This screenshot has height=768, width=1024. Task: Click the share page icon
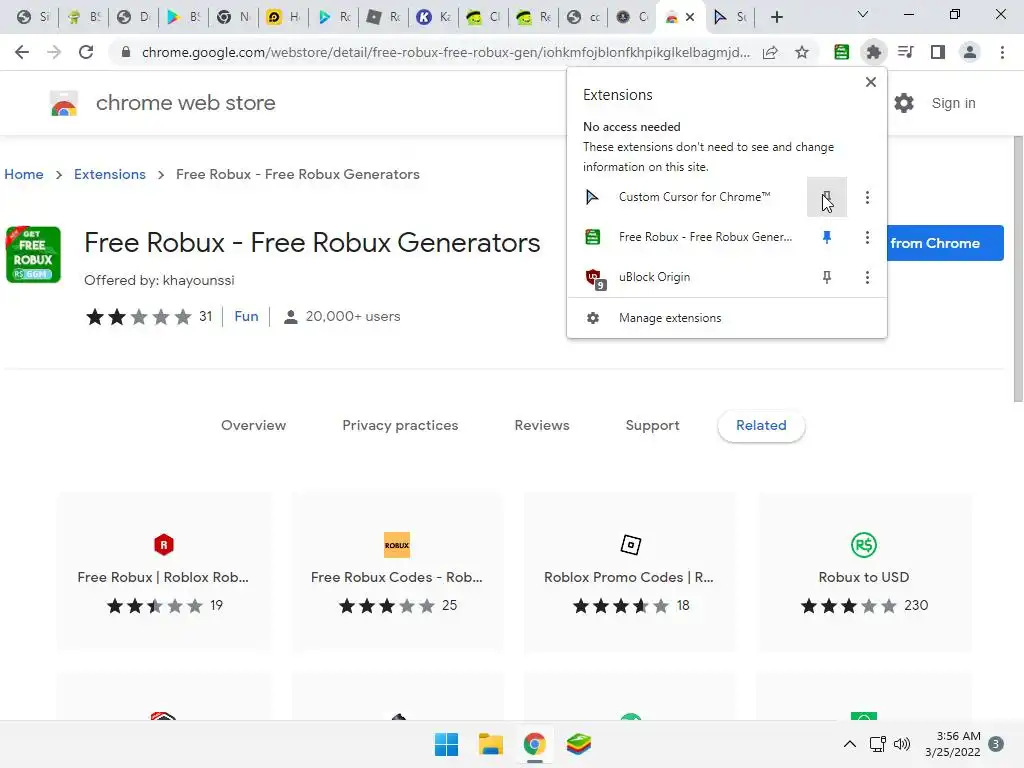[770, 52]
